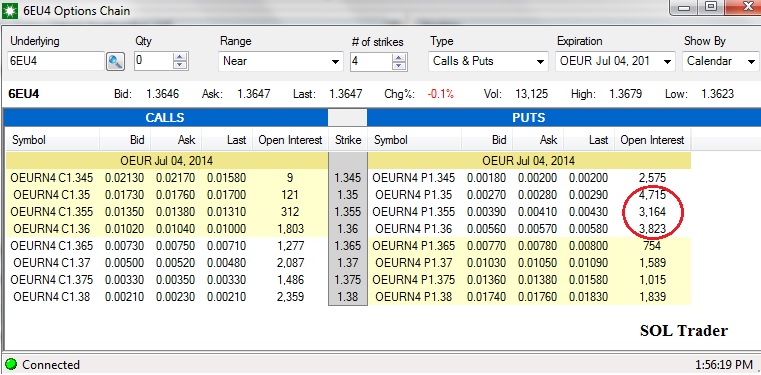Select call option OEURN4 C1.38
This screenshot has width=761, height=375.
51,296
